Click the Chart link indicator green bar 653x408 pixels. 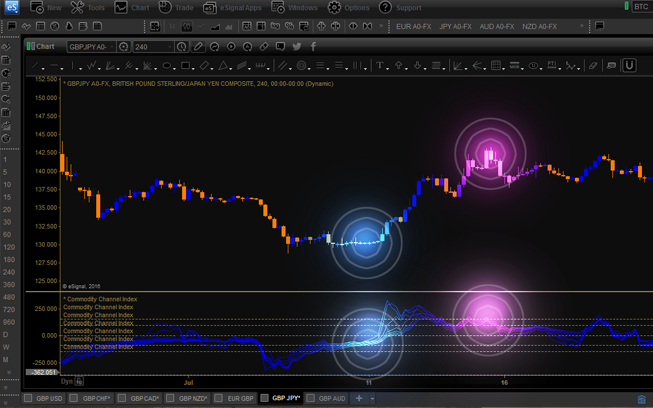tap(30, 46)
